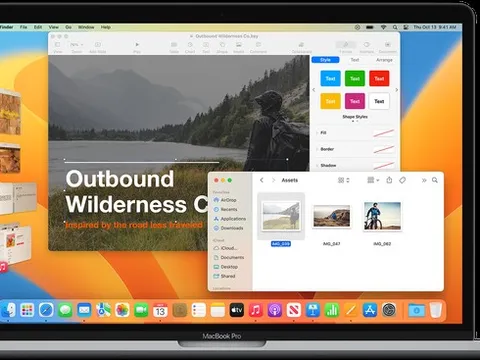
Task: Open the Help menu in menu bar
Action: 106,27
